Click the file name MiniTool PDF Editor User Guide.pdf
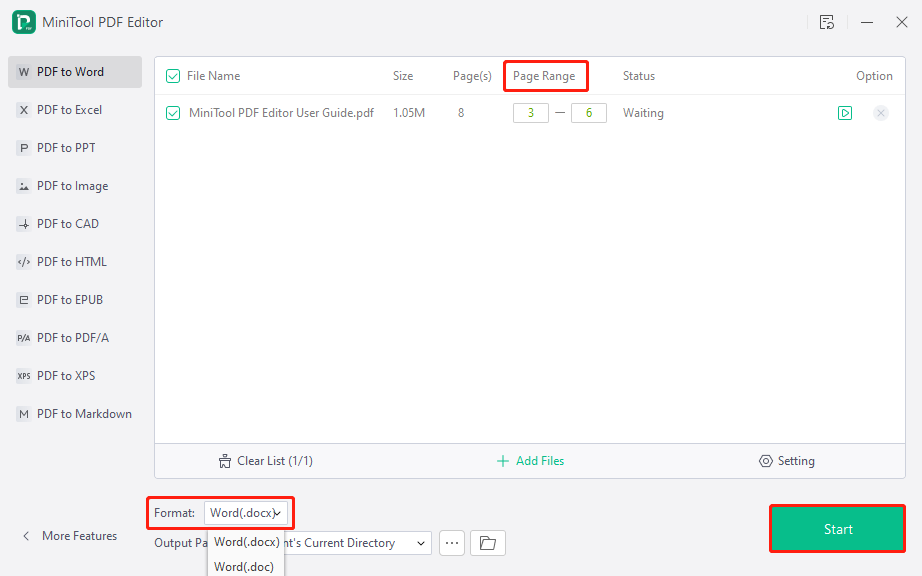The width and height of the screenshot is (922, 576). coord(281,113)
